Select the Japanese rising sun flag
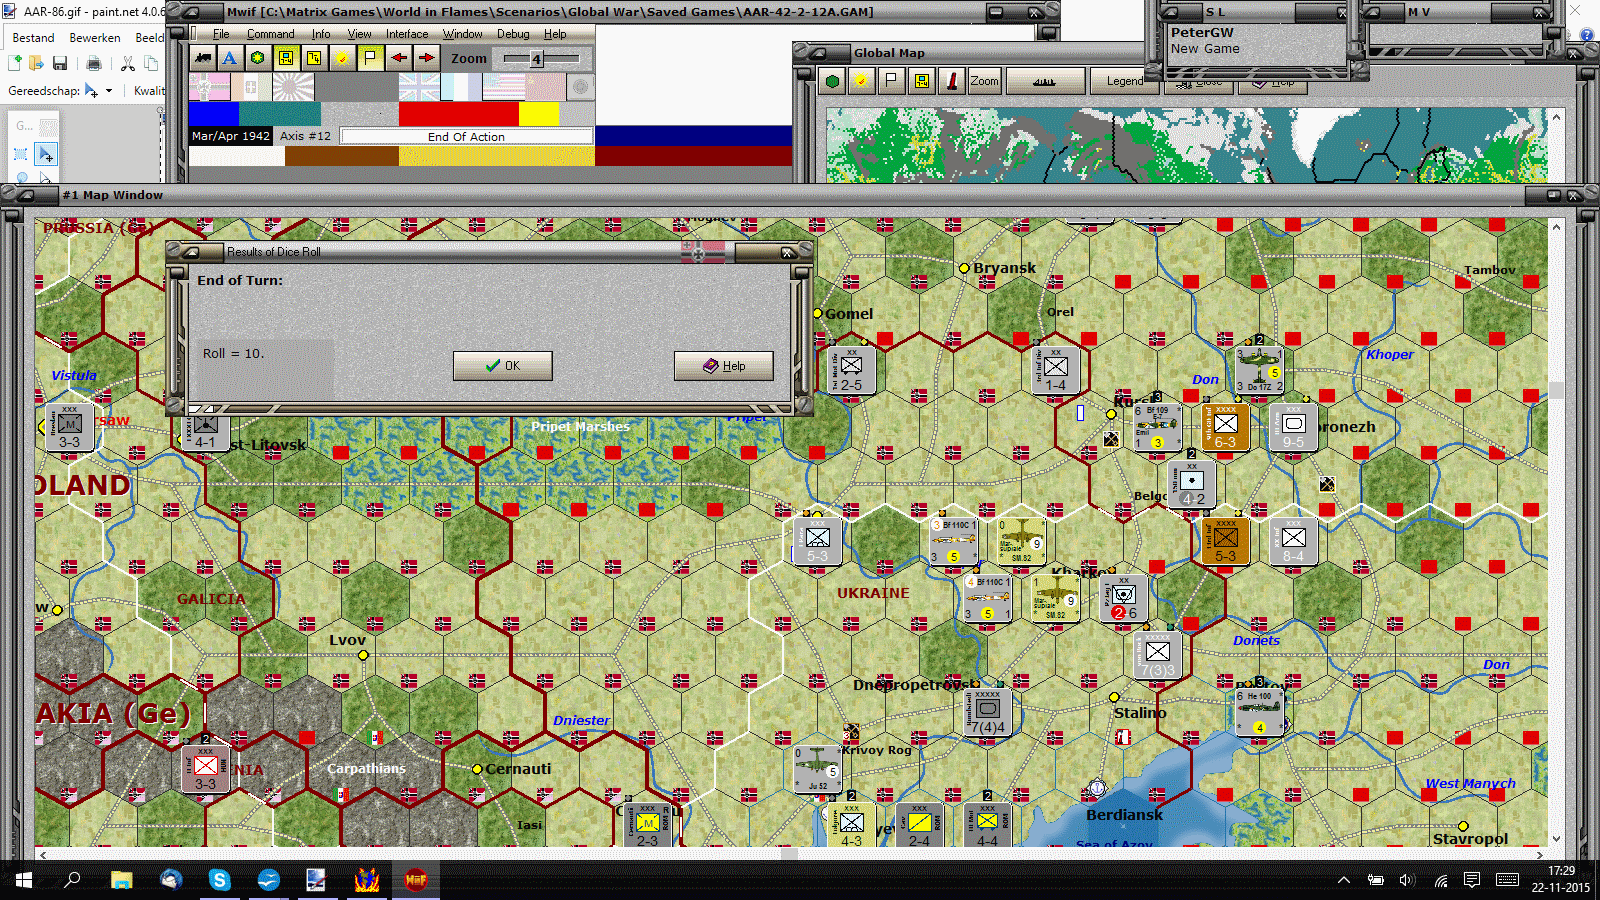The image size is (1600, 900). [x=293, y=88]
